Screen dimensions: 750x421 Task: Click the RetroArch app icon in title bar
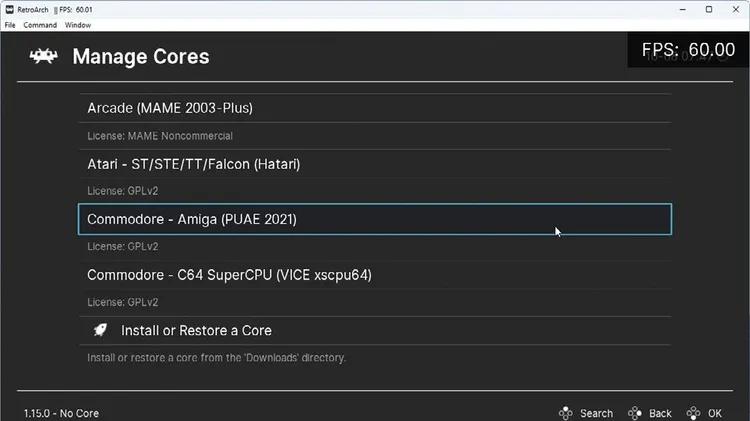point(10,10)
